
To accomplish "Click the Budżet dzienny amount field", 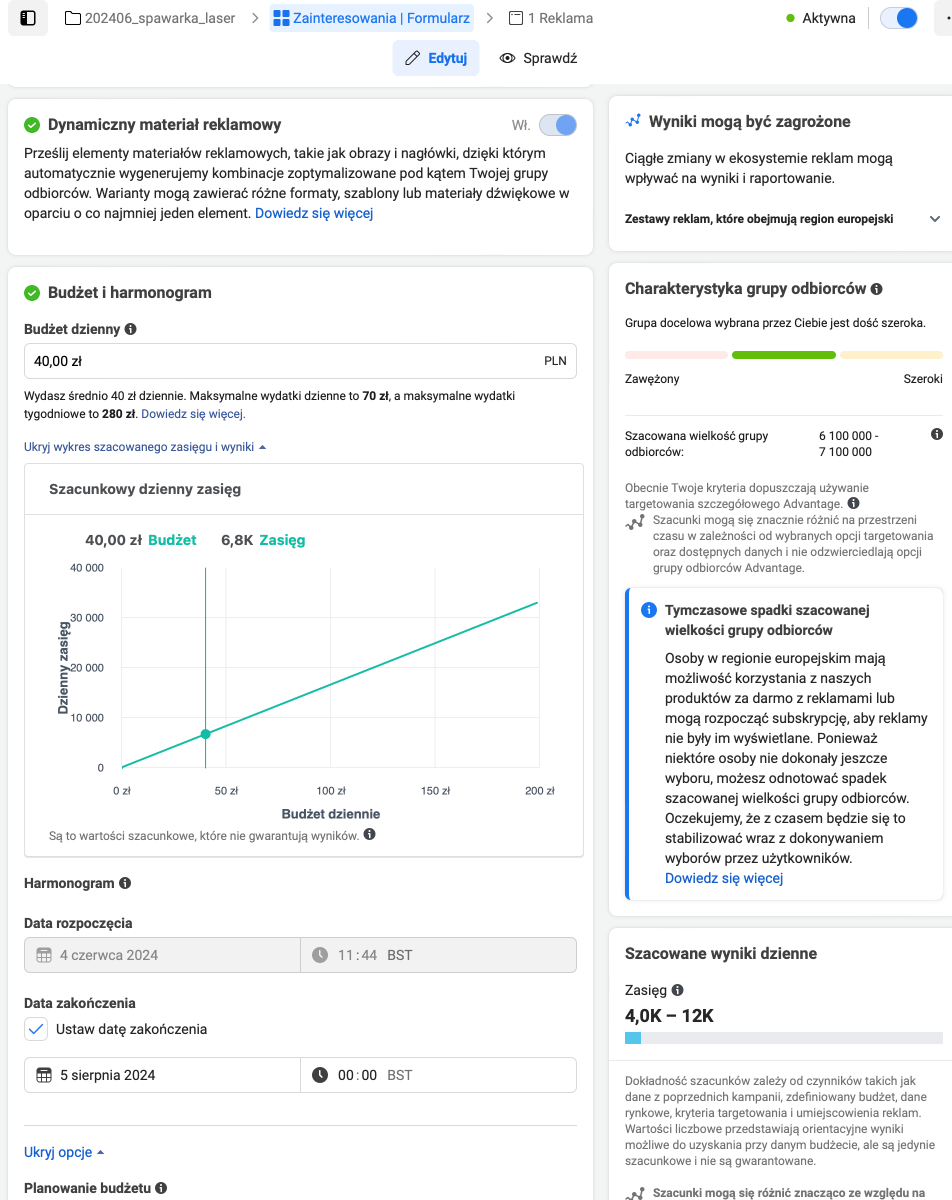I will (x=285, y=361).
